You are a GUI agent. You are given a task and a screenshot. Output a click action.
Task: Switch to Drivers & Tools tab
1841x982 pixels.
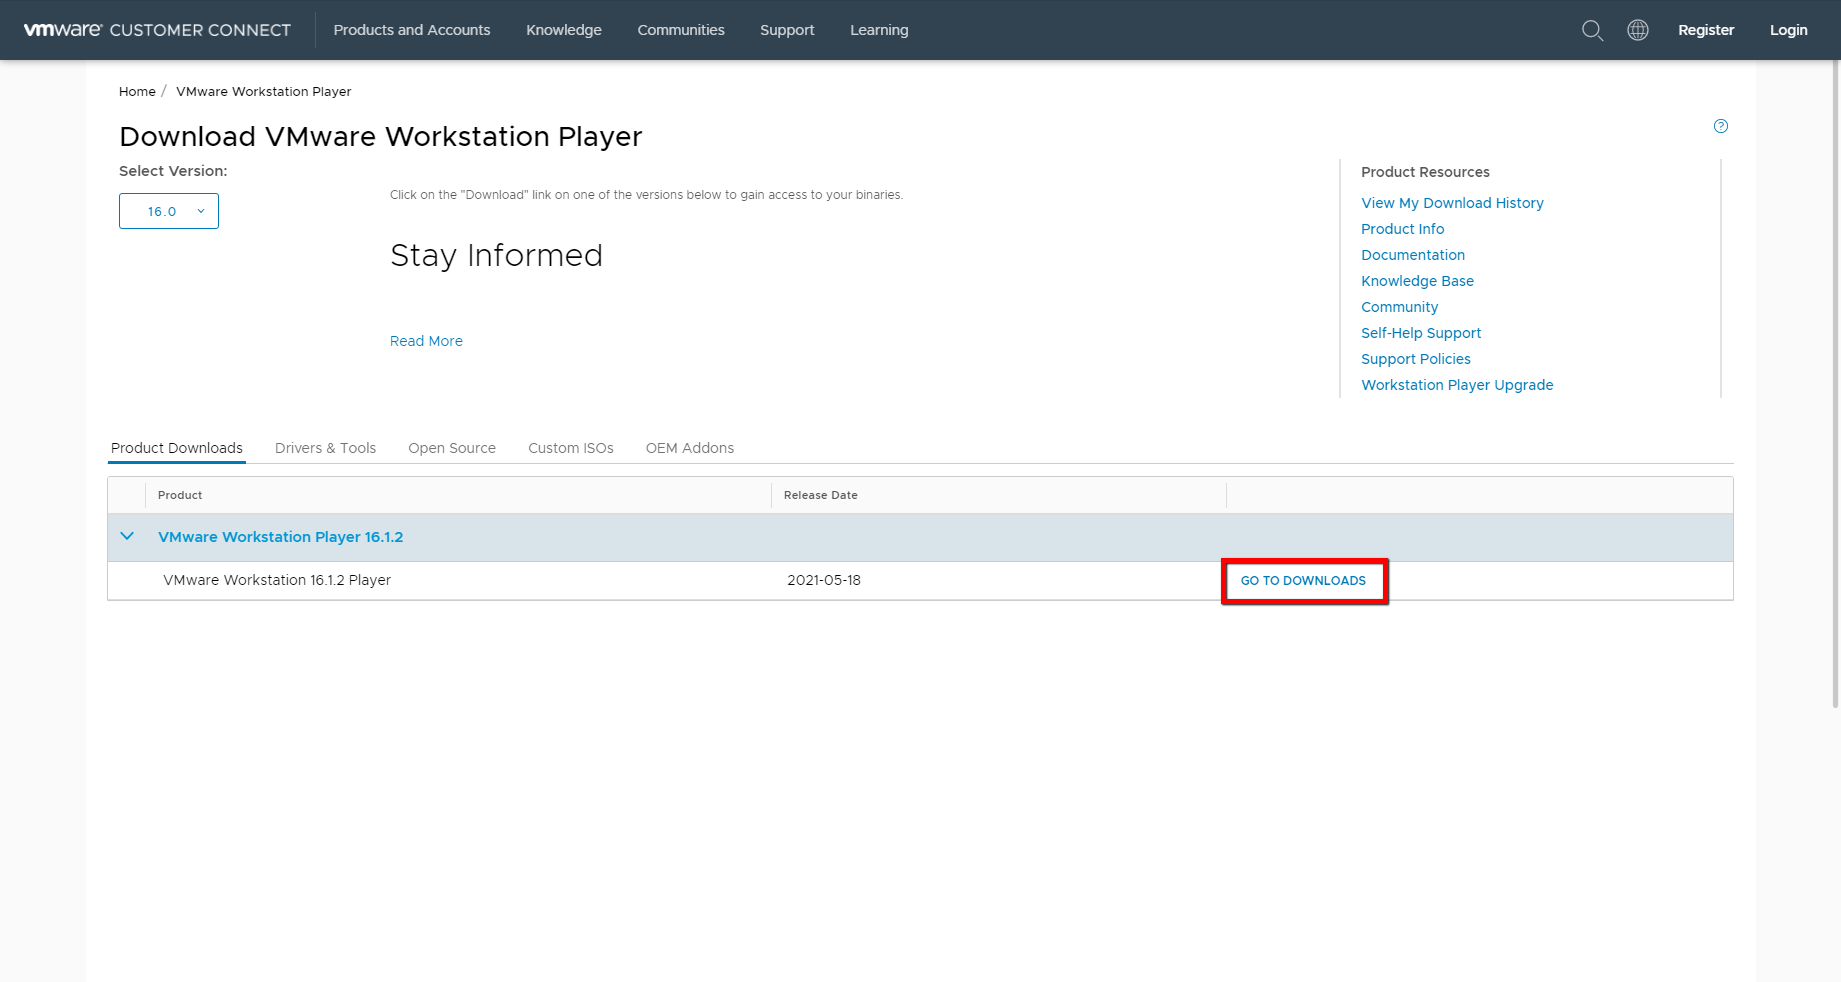coord(325,448)
